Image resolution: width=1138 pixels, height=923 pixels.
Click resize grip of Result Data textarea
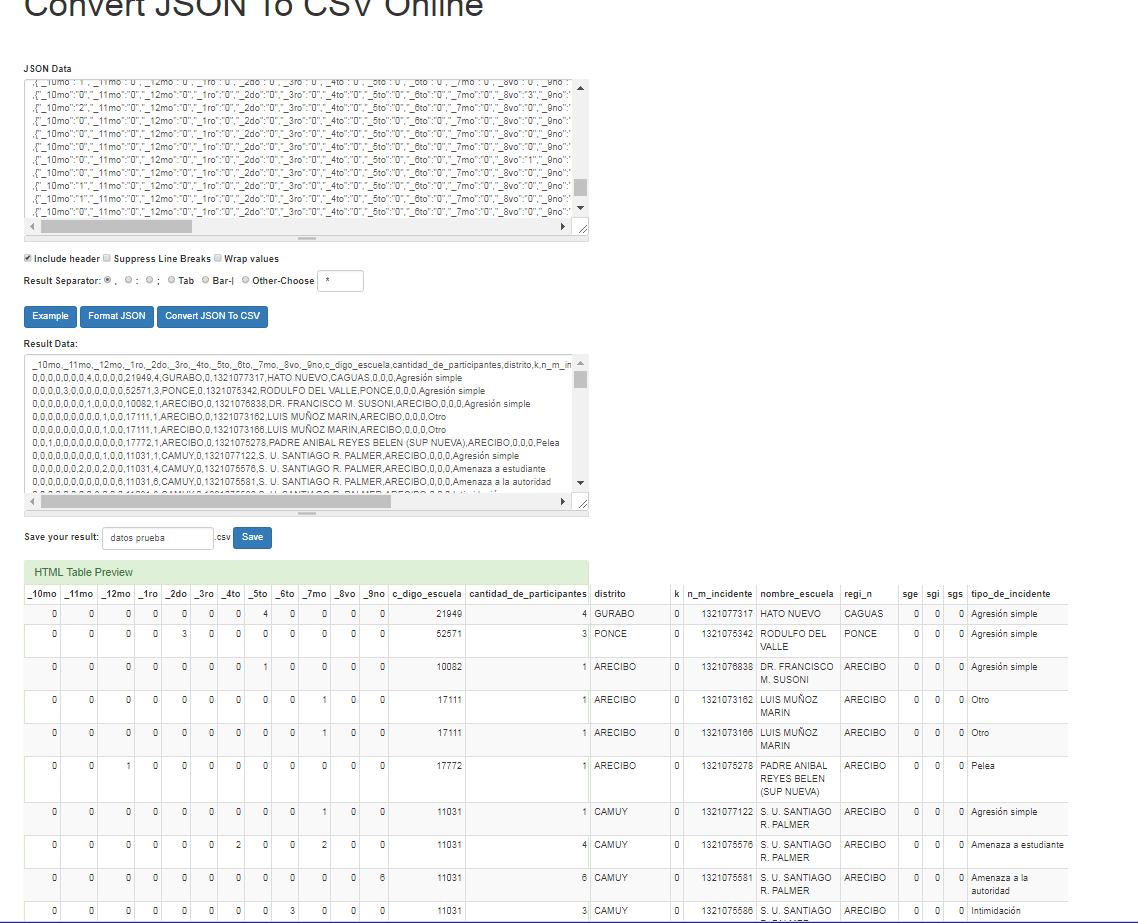pos(584,503)
